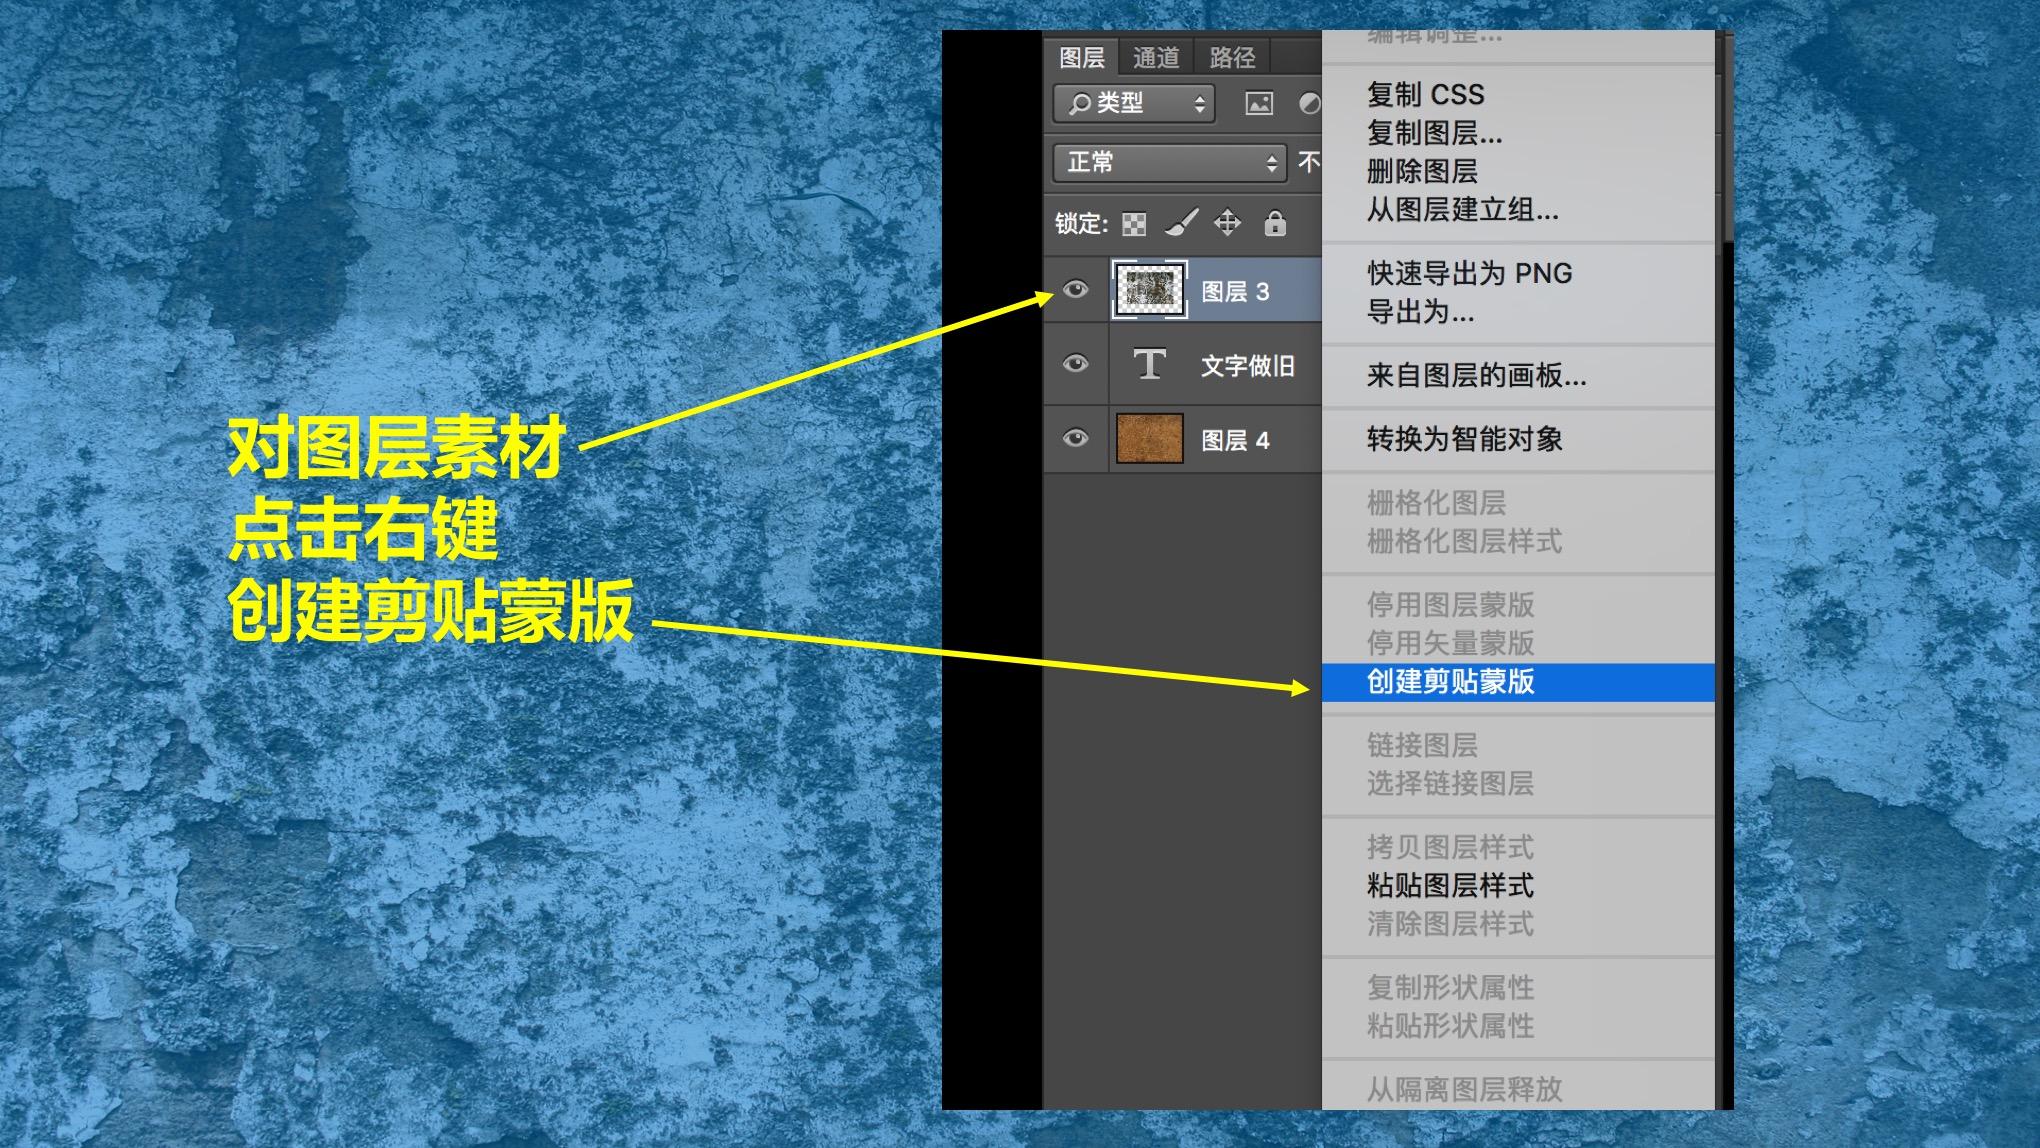
Task: Hide 图层 4 using its eye icon
Action: point(1075,438)
